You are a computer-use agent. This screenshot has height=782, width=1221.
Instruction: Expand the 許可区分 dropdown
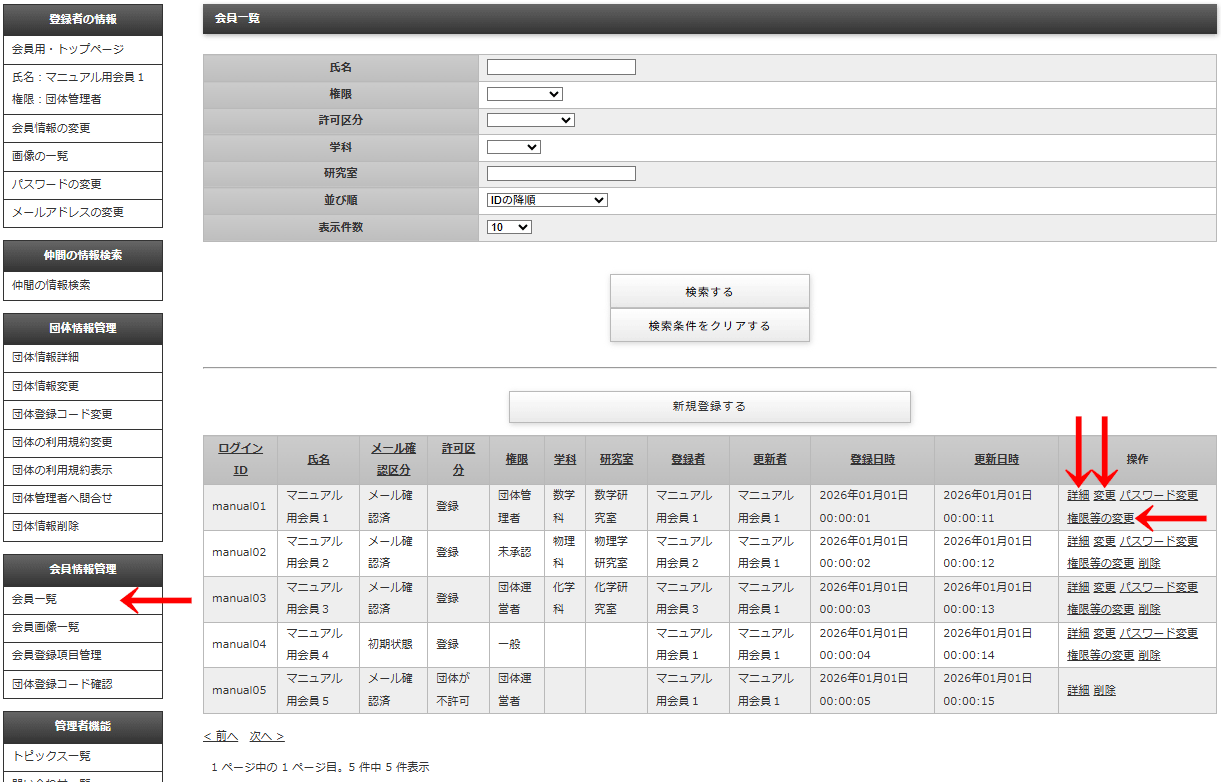click(530, 120)
